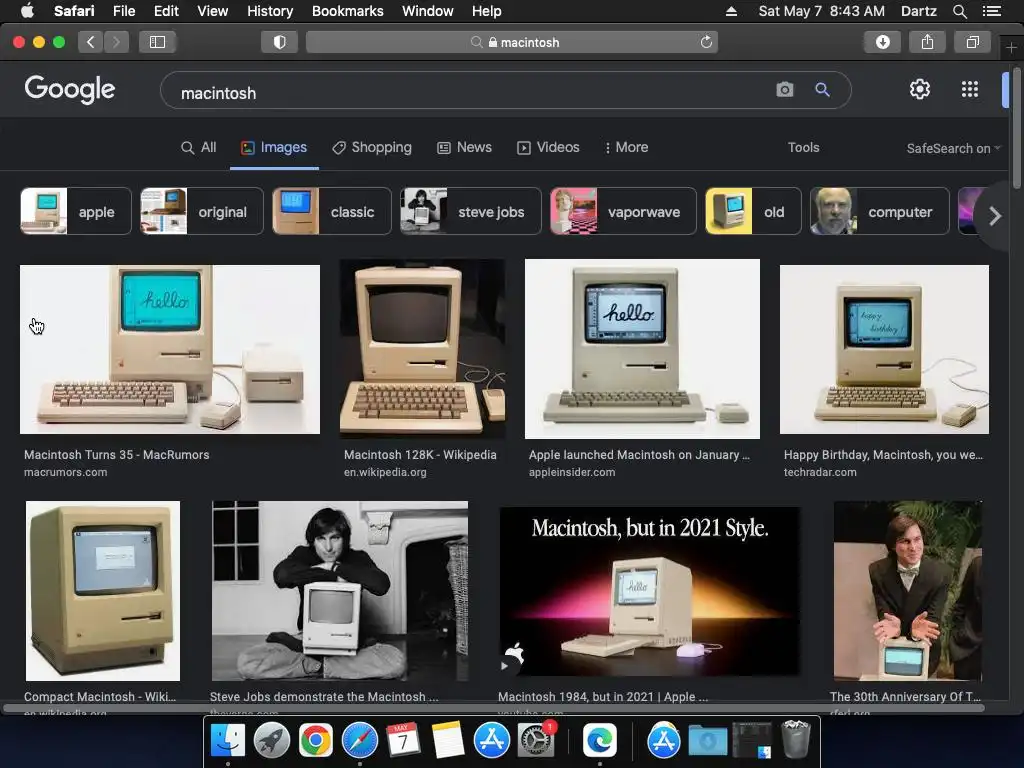Open the Apple menu
Viewport: 1024px width, 768px height.
point(27,11)
